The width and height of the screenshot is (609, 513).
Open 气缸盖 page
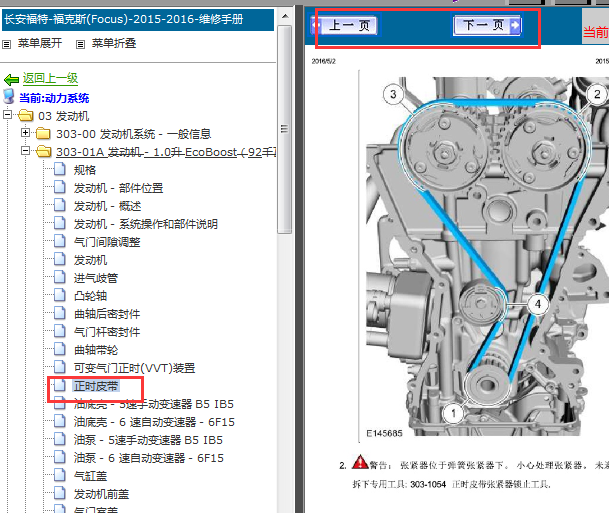point(90,476)
